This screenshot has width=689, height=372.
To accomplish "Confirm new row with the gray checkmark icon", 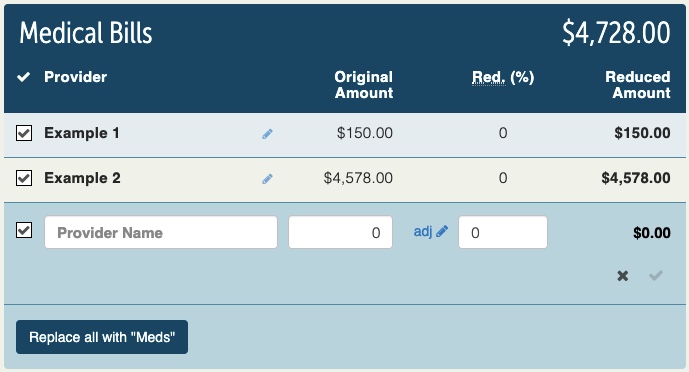I will tap(656, 275).
